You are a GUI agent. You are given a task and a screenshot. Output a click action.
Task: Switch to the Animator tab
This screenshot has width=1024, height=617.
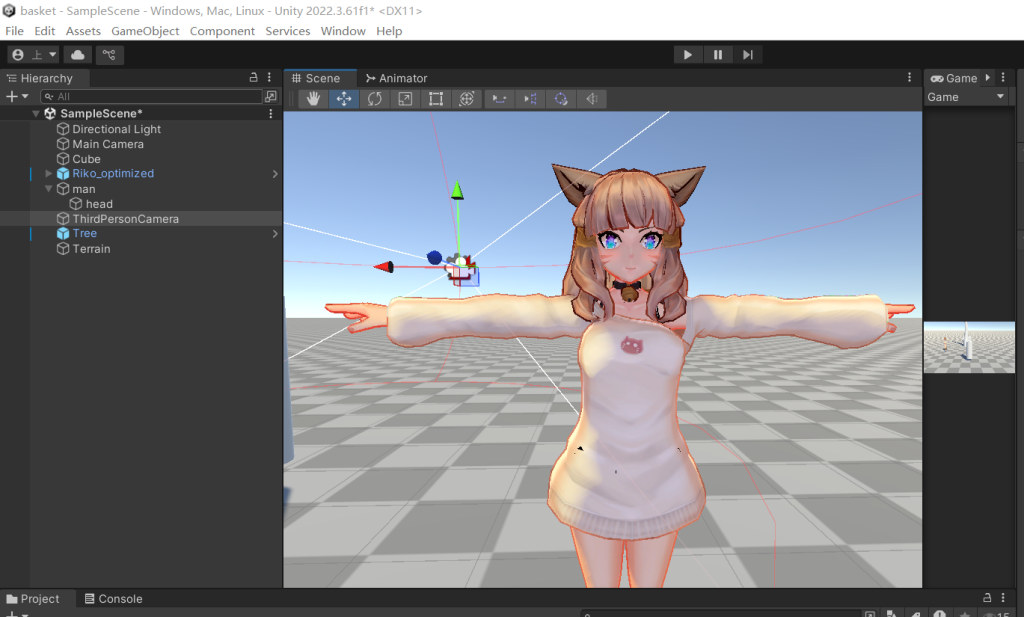(397, 78)
